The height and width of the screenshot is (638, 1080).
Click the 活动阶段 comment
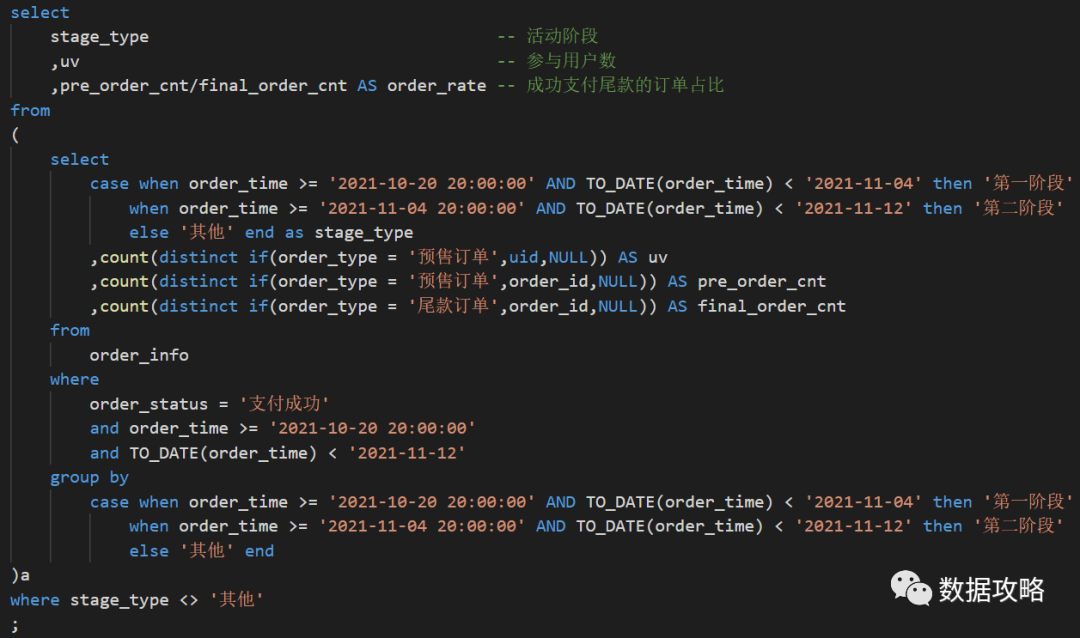562,37
